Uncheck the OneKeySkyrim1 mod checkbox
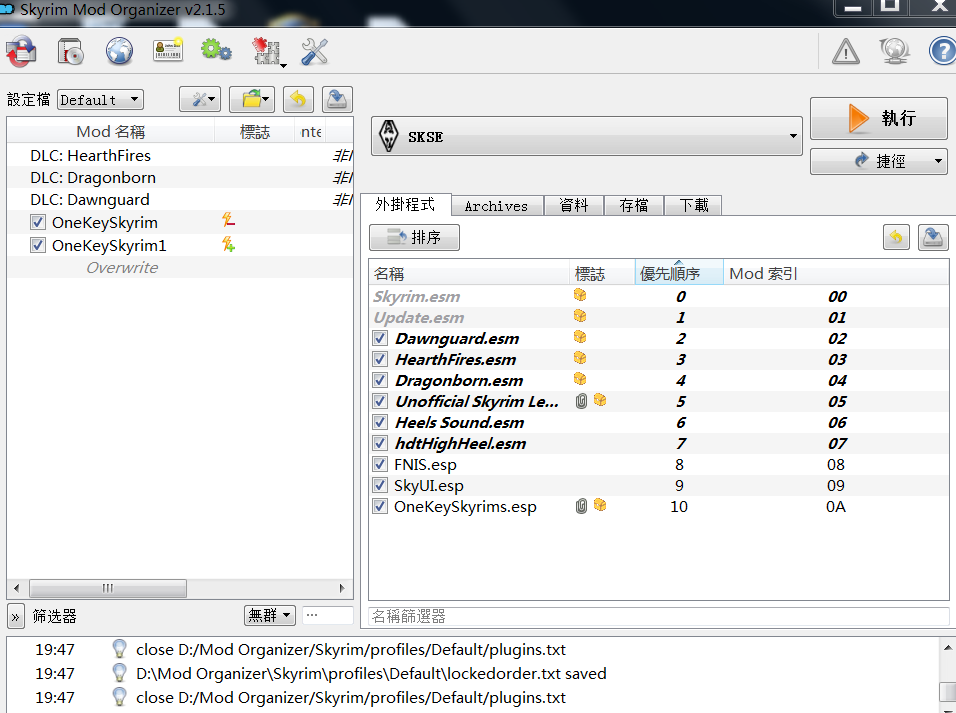 click(38, 245)
